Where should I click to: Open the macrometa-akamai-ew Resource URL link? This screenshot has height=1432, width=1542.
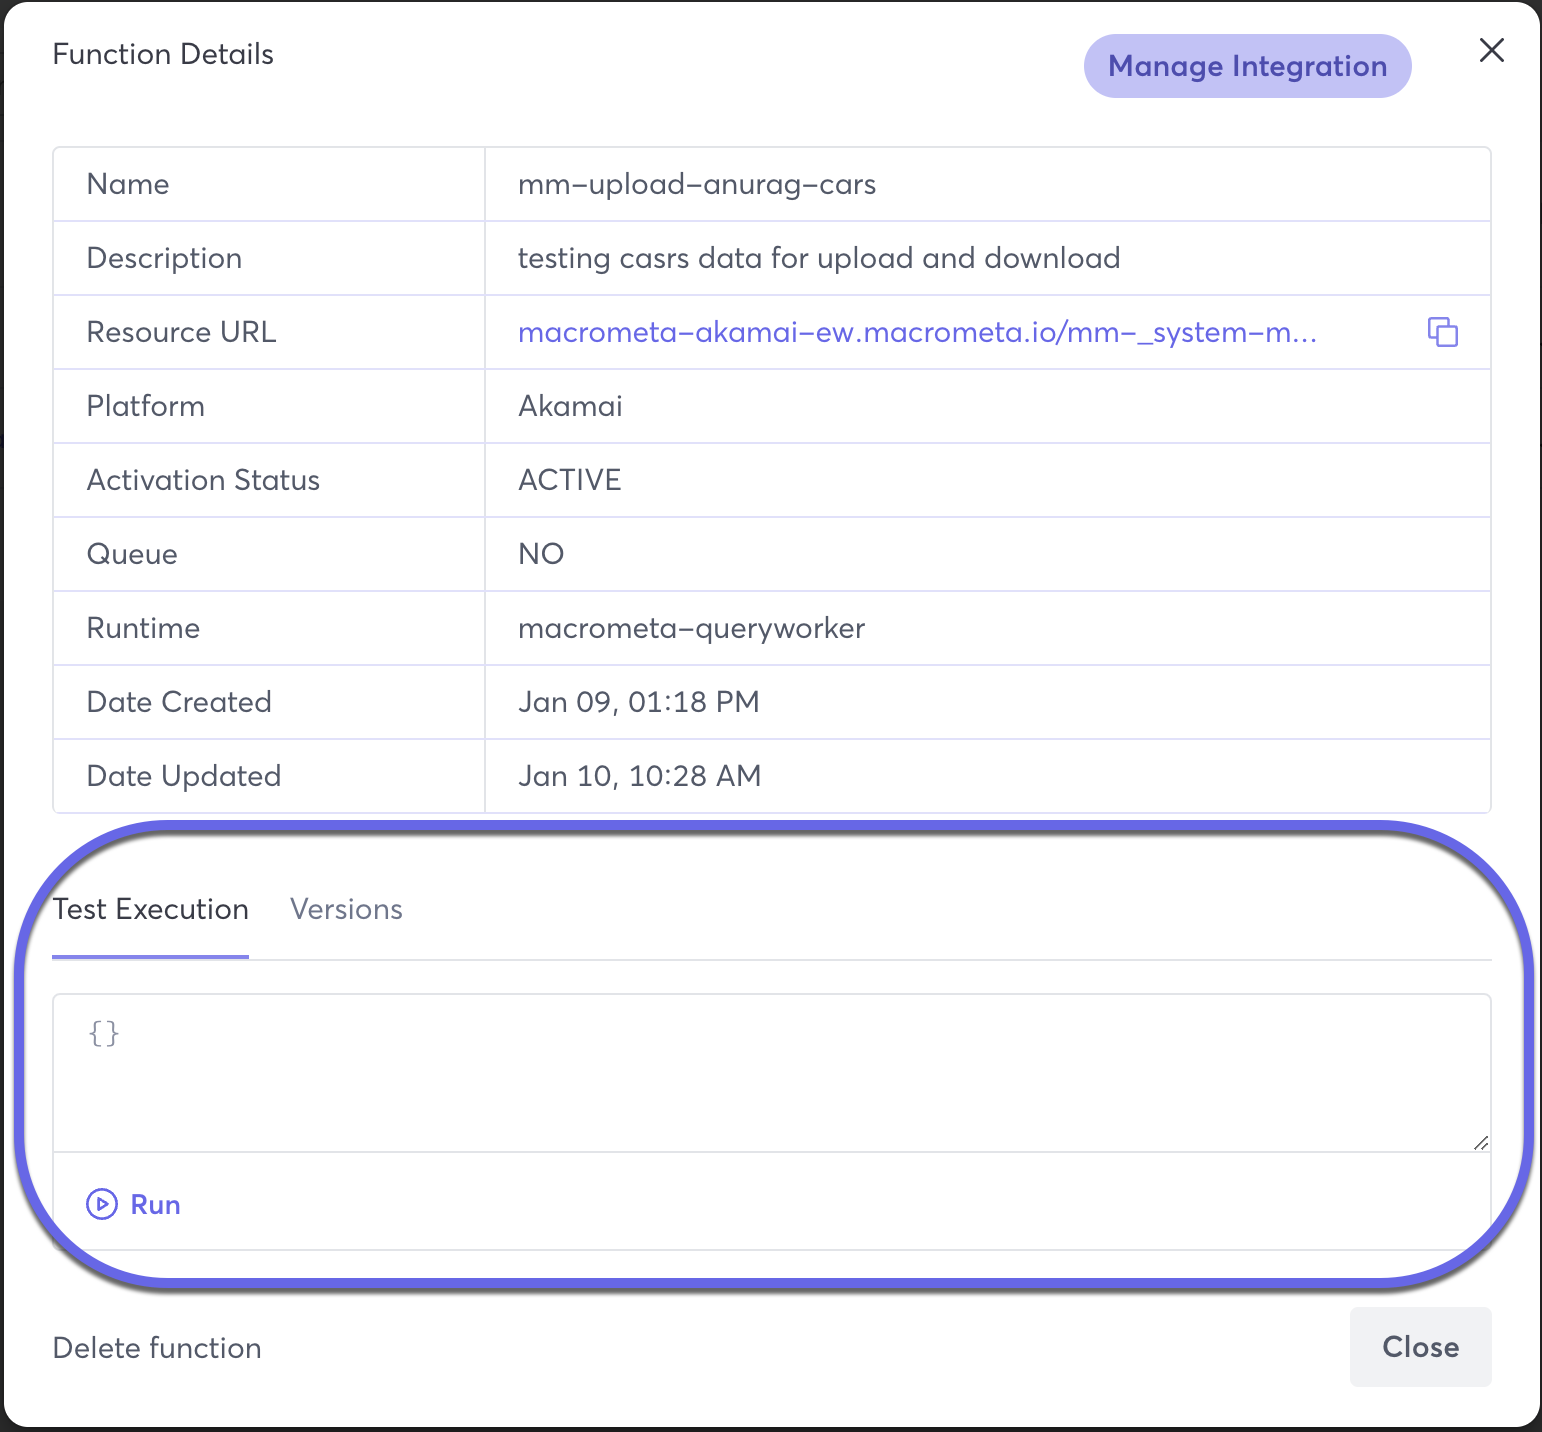[x=916, y=332]
